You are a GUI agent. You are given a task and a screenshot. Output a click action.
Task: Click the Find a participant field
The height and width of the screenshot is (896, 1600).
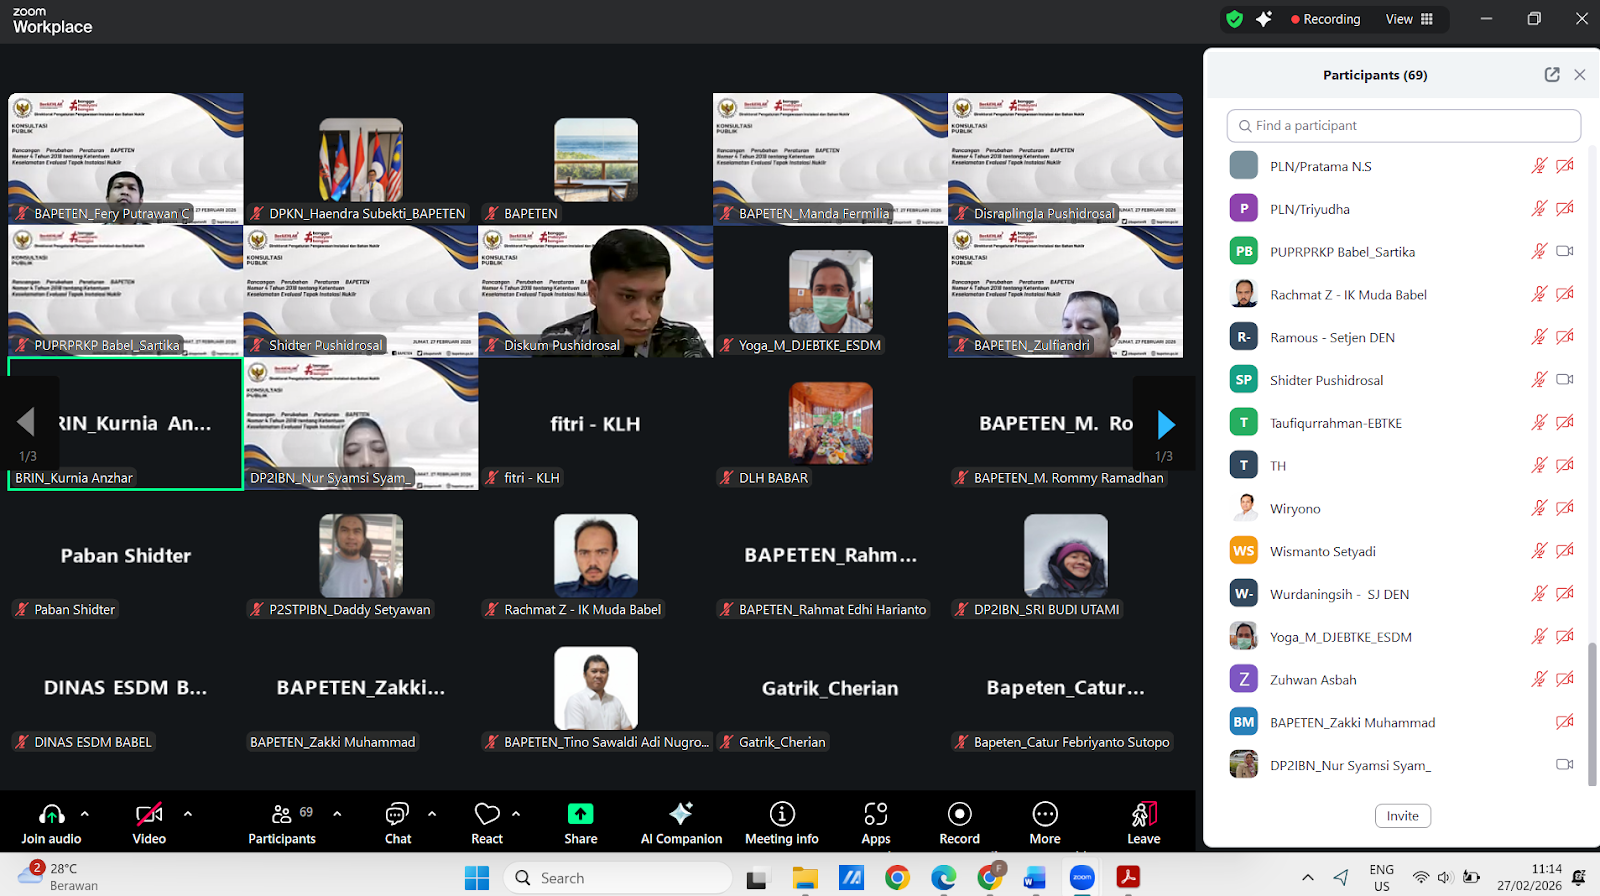click(1403, 126)
